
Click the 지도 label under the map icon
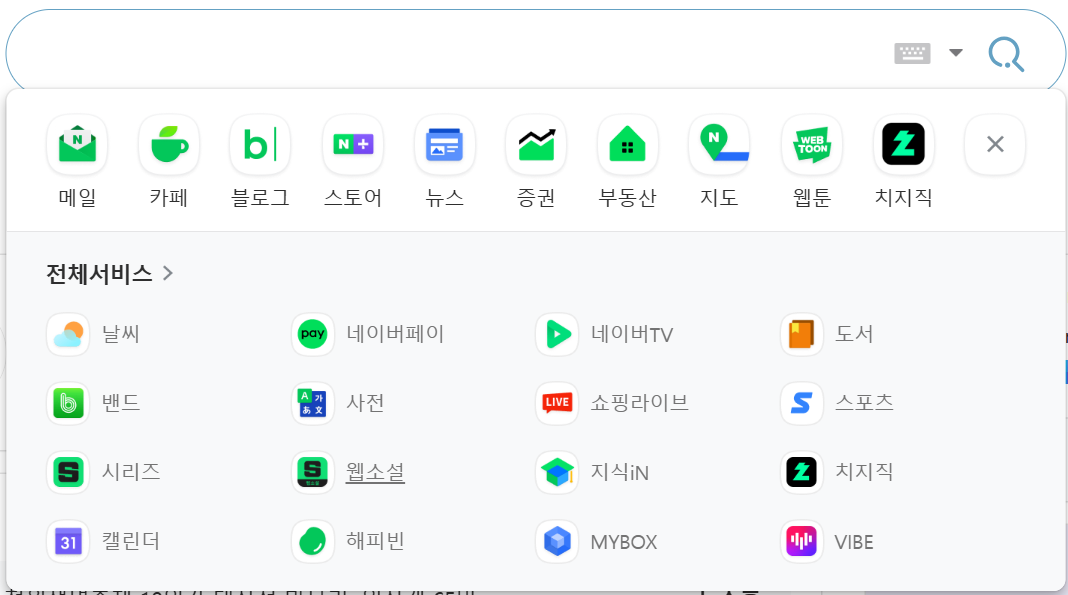[x=719, y=198]
